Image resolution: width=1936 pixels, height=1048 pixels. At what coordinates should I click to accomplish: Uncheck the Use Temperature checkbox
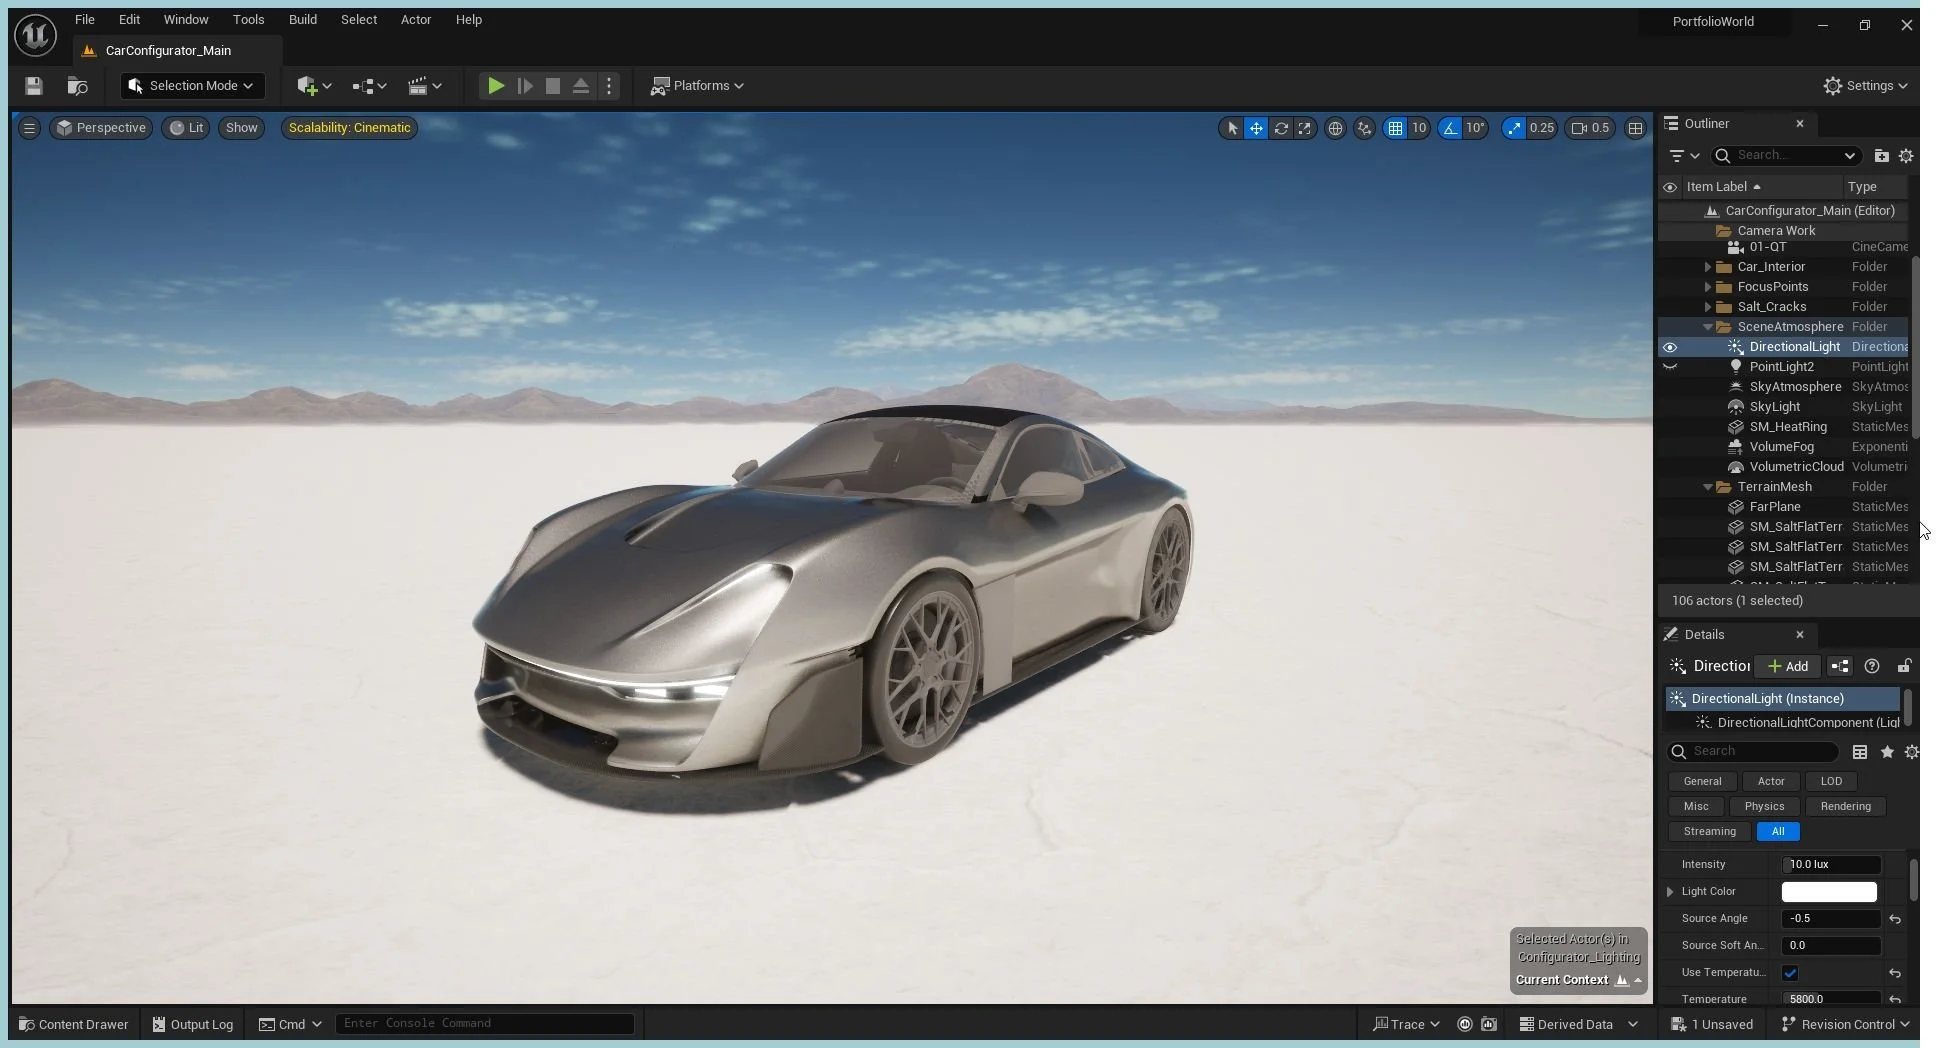(1790, 973)
